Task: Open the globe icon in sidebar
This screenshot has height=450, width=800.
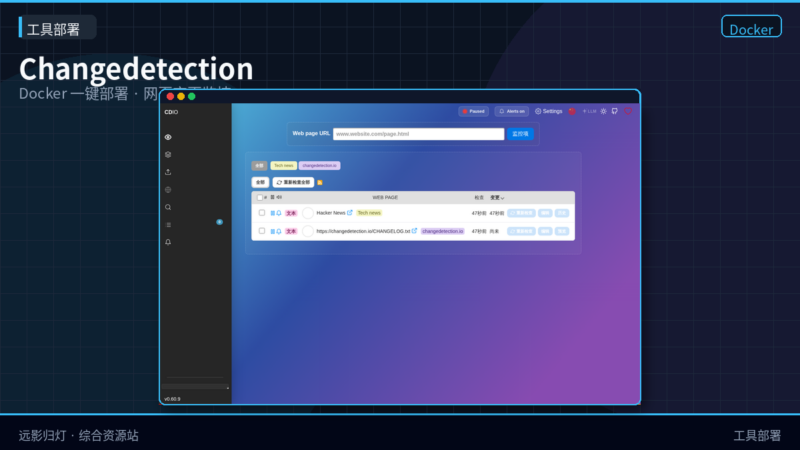Action: click(x=168, y=190)
